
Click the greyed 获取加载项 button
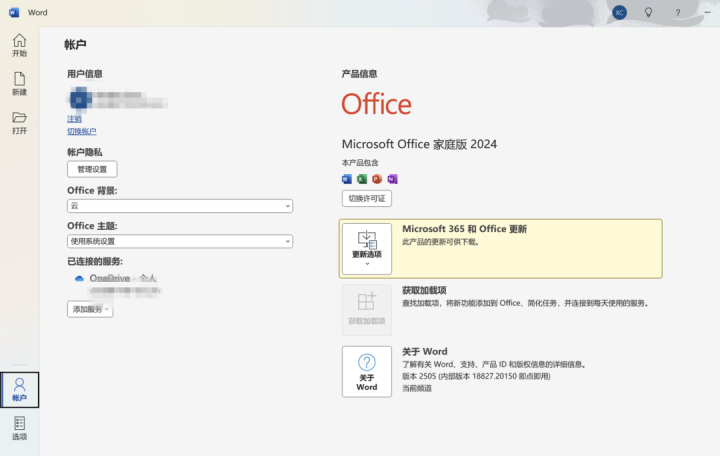click(x=367, y=310)
